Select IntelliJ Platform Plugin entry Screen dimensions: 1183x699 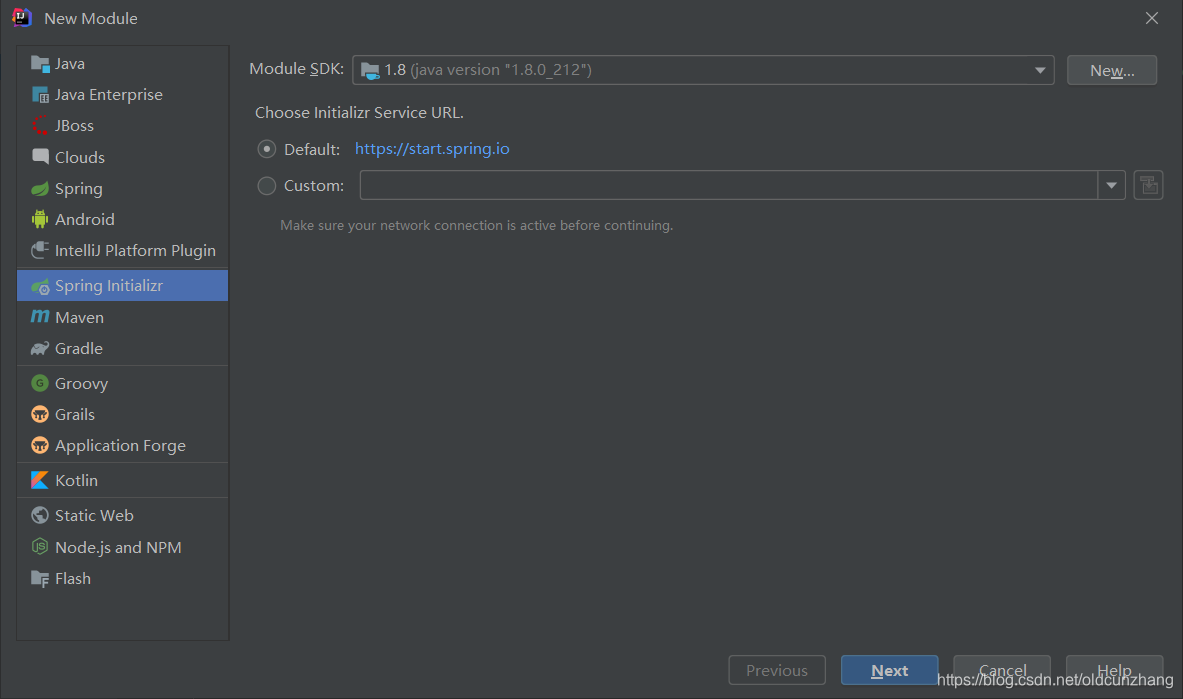tap(122, 250)
